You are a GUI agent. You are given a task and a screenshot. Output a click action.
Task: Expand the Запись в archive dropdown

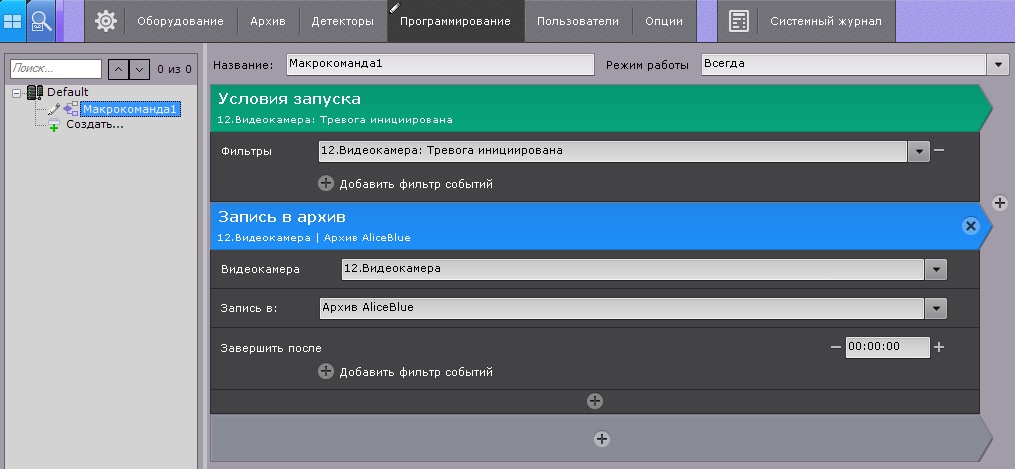click(x=935, y=308)
